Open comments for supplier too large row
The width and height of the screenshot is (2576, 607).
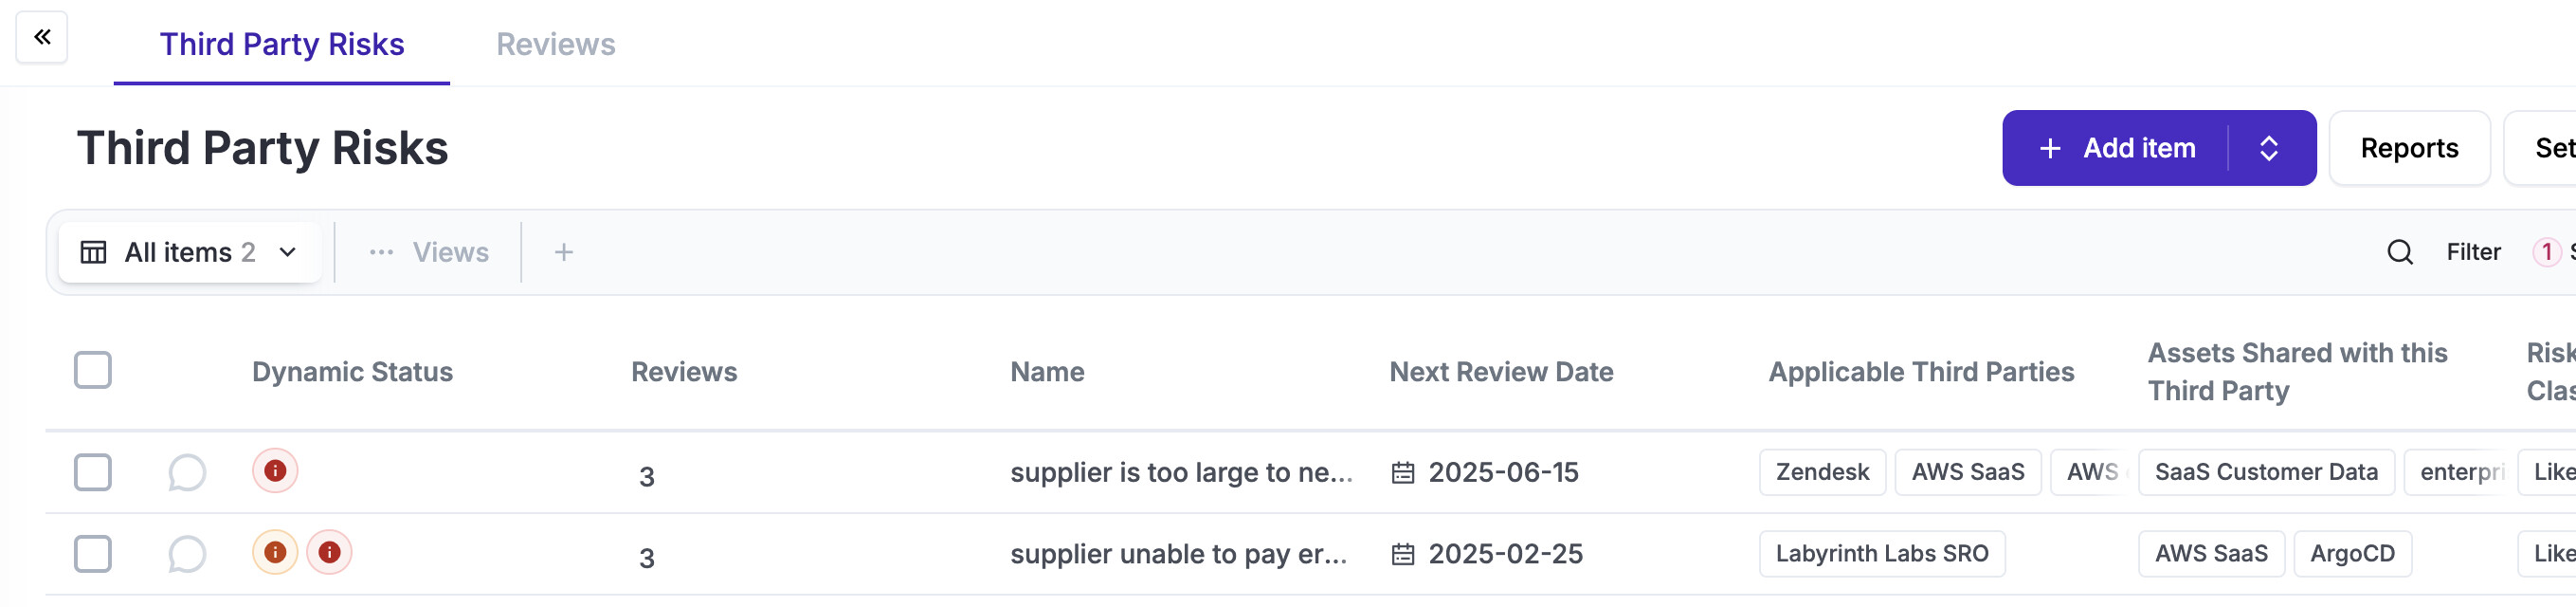(187, 472)
